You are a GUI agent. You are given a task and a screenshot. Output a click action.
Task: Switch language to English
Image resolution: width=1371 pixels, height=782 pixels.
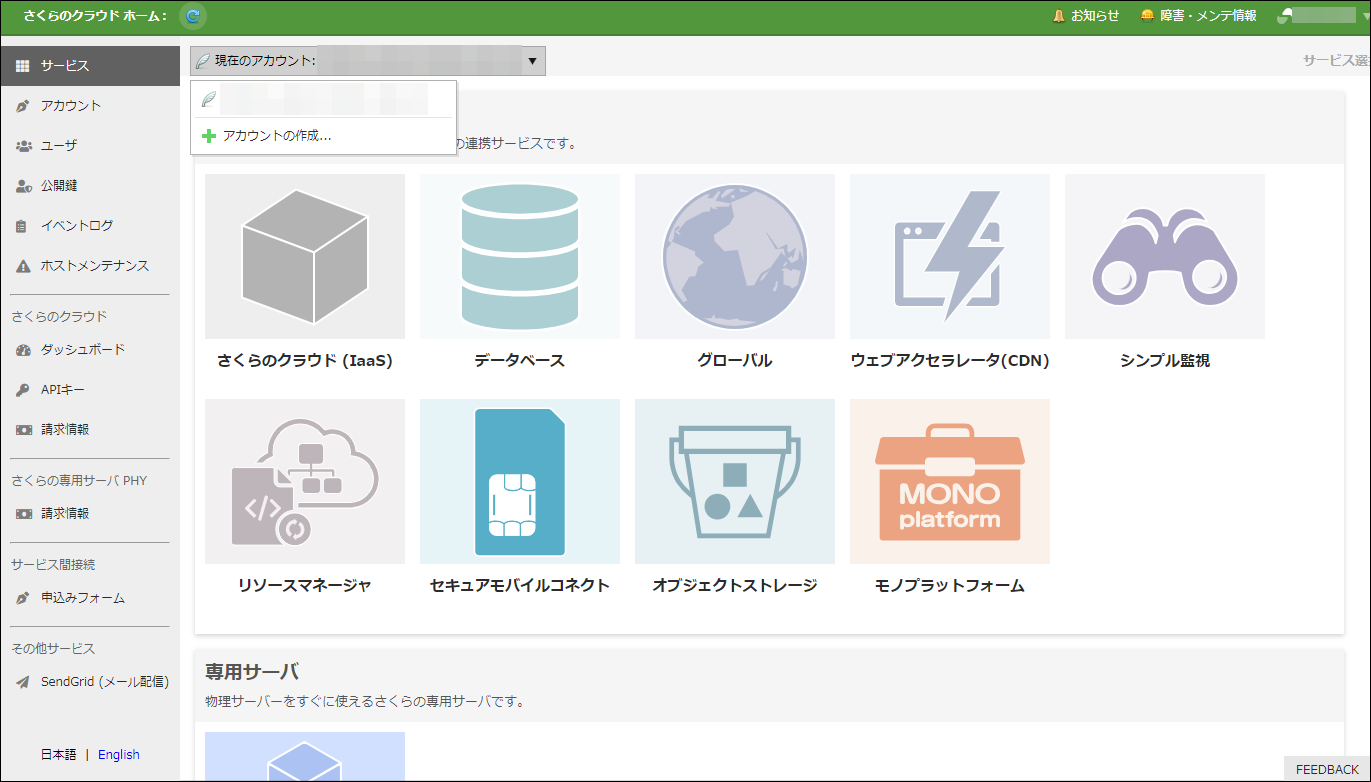[119, 755]
